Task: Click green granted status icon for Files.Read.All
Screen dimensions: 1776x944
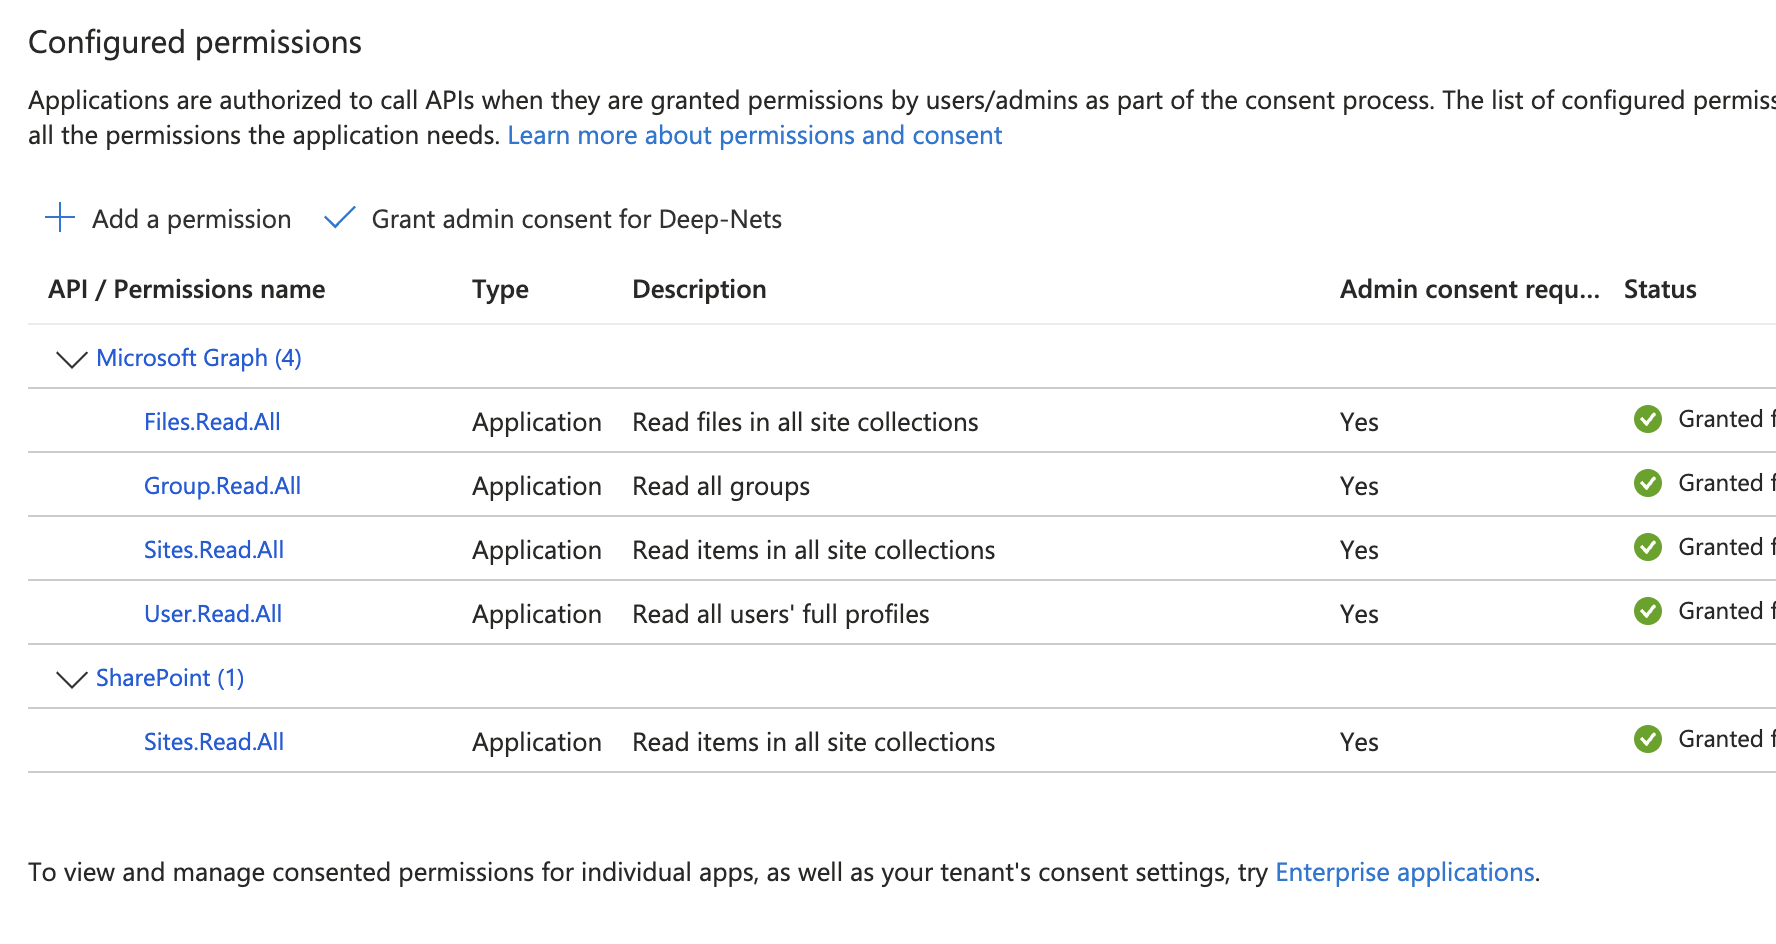Action: 1647,419
